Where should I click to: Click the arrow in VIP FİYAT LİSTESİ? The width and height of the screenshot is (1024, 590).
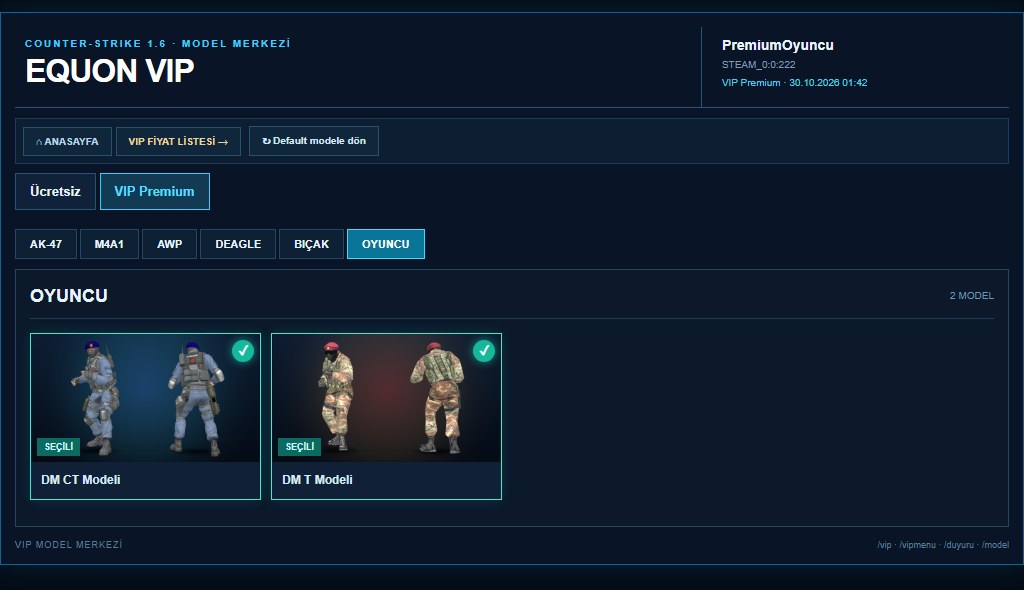click(223, 142)
